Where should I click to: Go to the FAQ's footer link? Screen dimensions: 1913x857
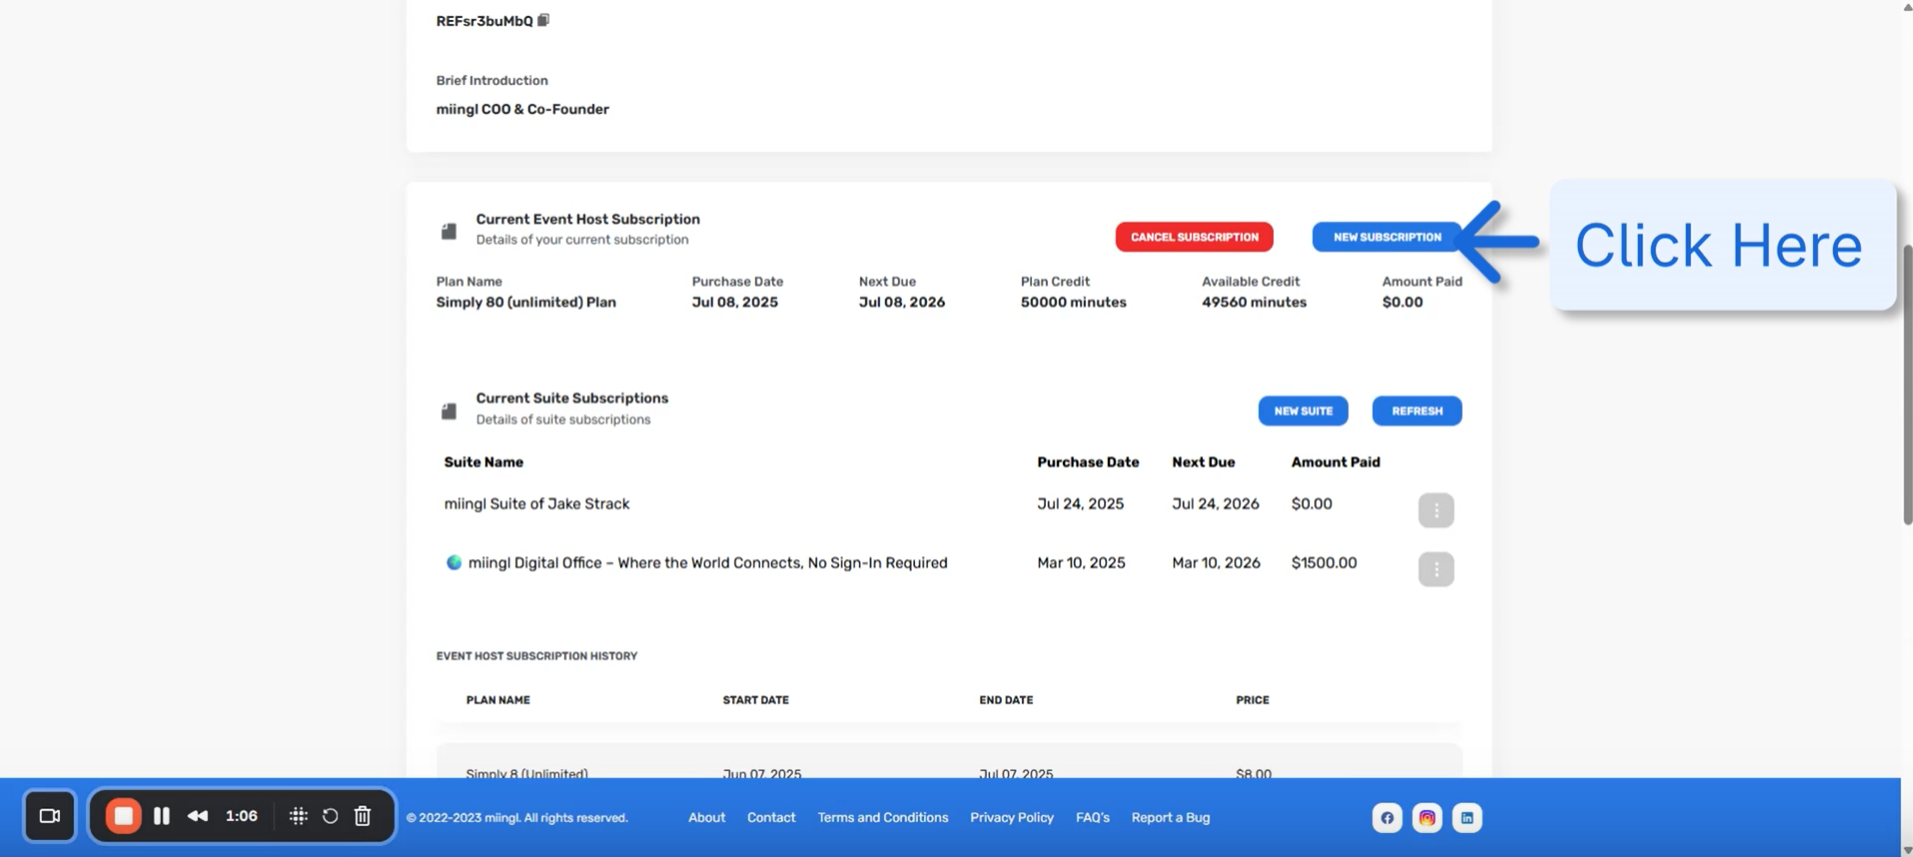click(x=1092, y=818)
